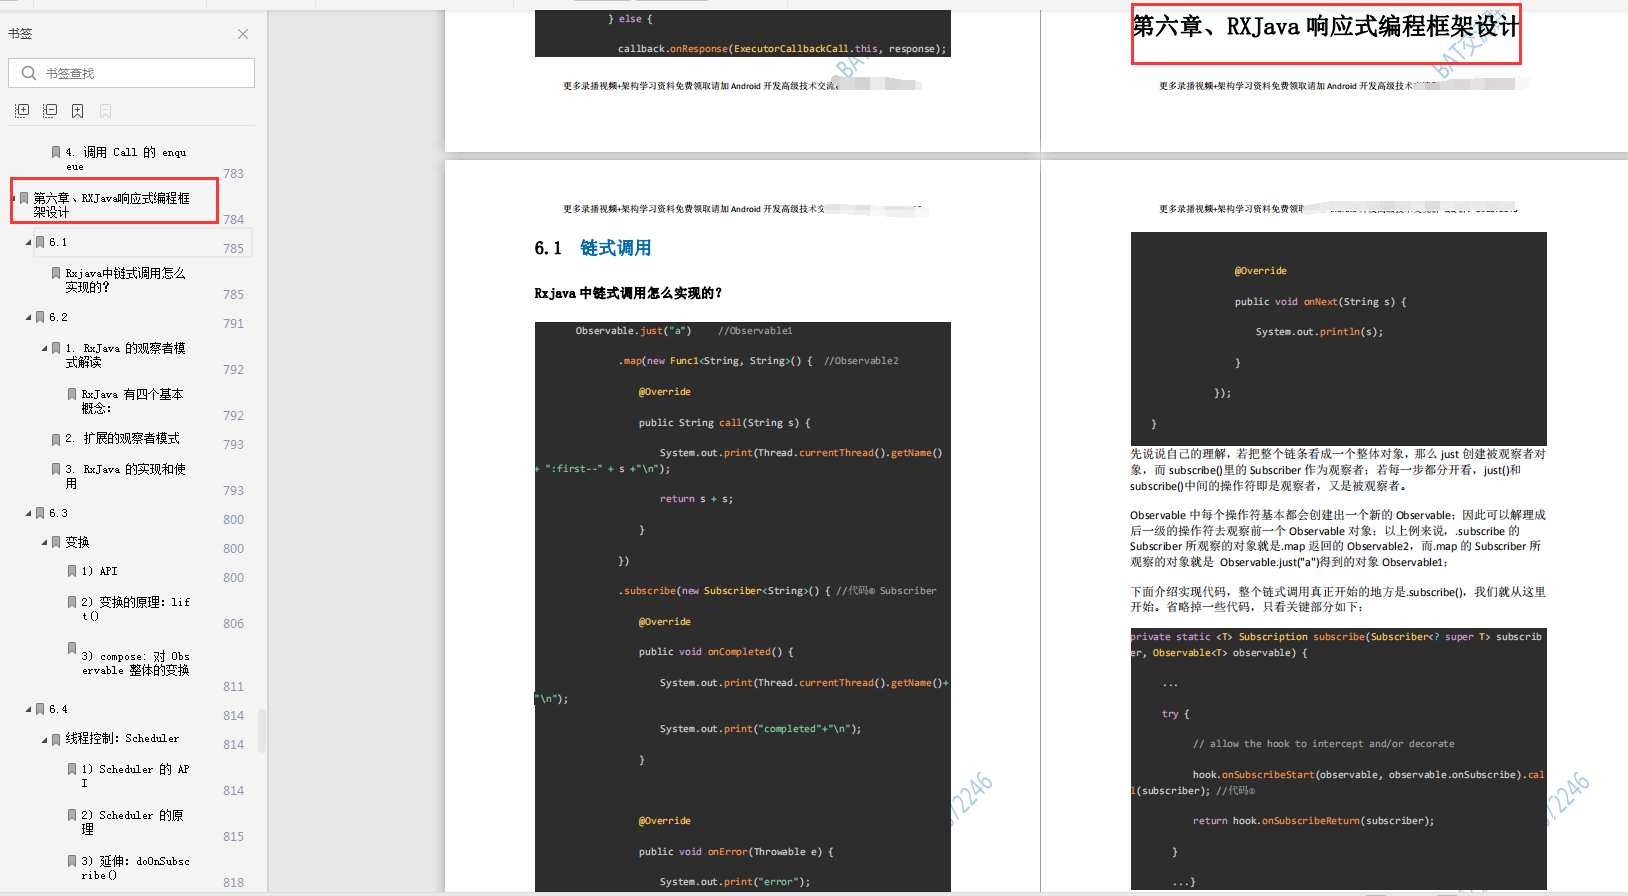
Task: Select the 6.4 bookmark label
Action: (x=58, y=709)
